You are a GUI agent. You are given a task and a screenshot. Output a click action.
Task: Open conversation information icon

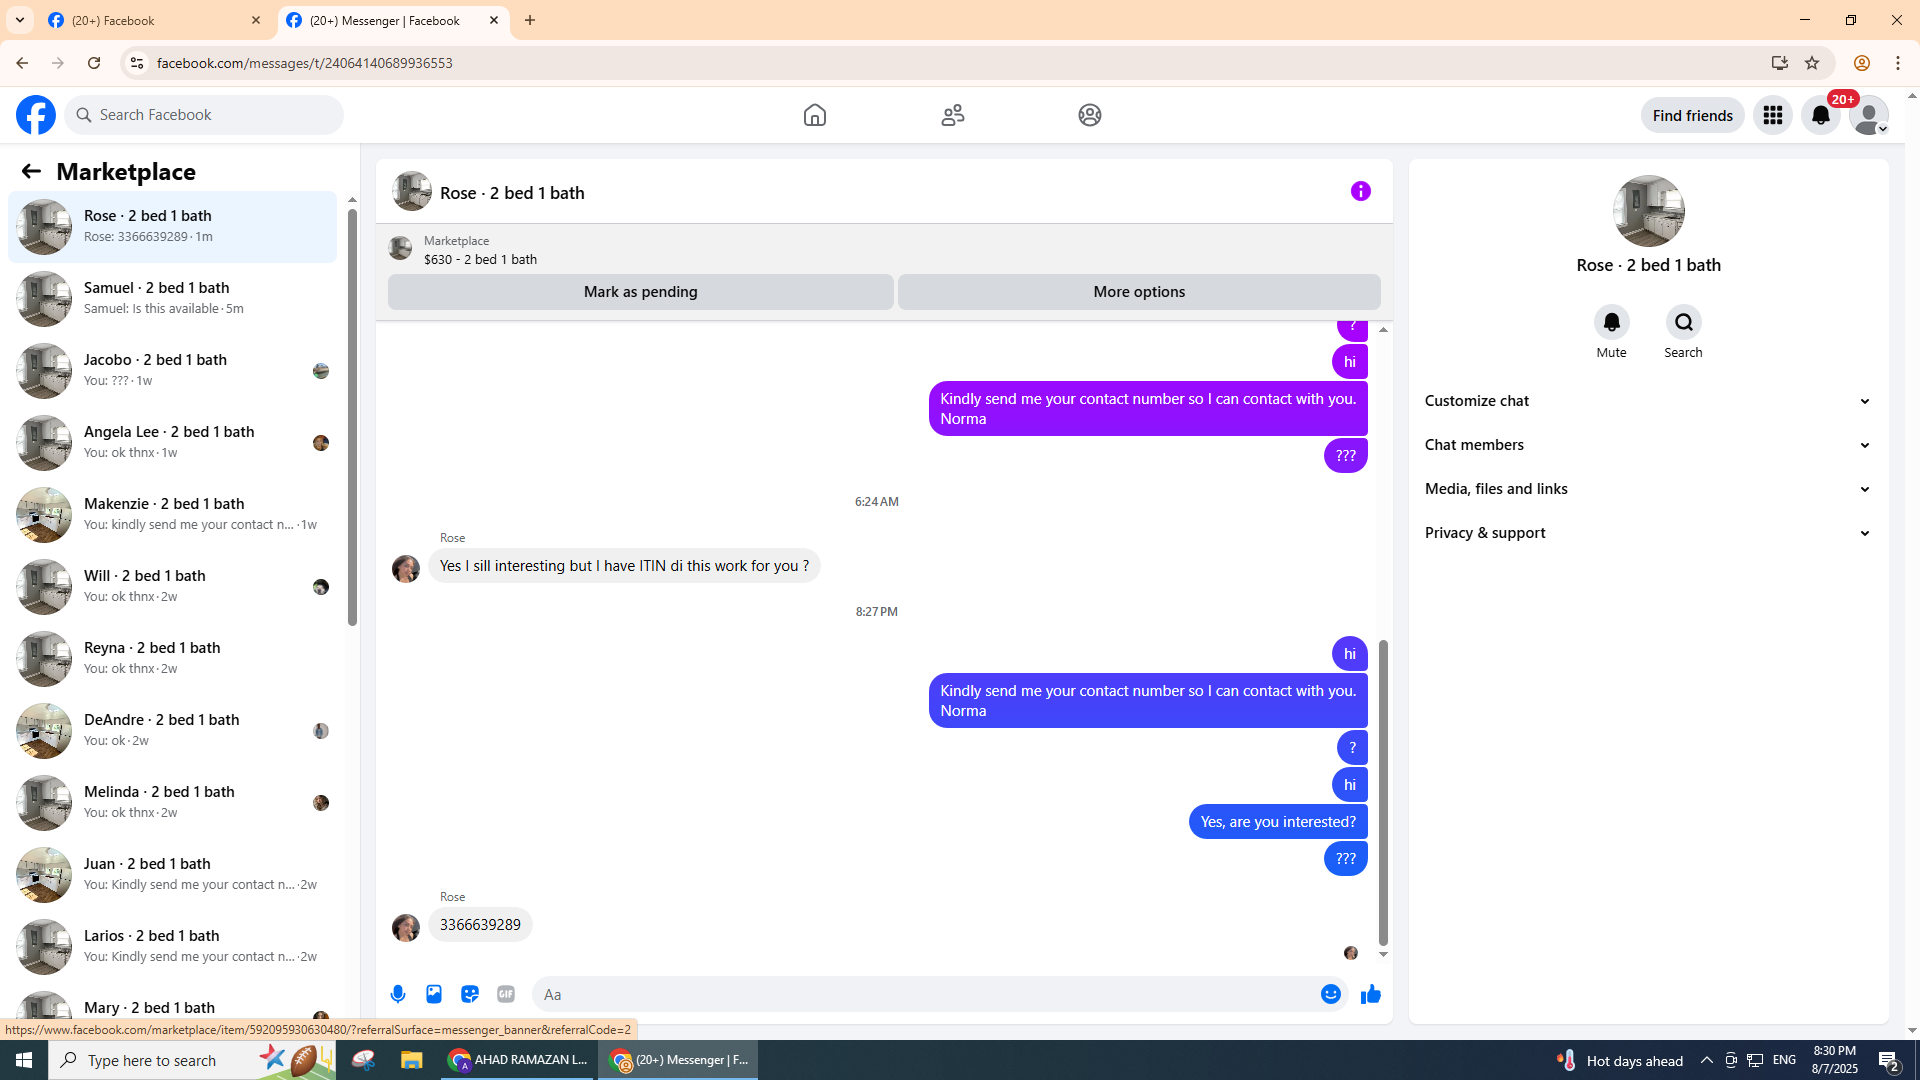point(1361,191)
